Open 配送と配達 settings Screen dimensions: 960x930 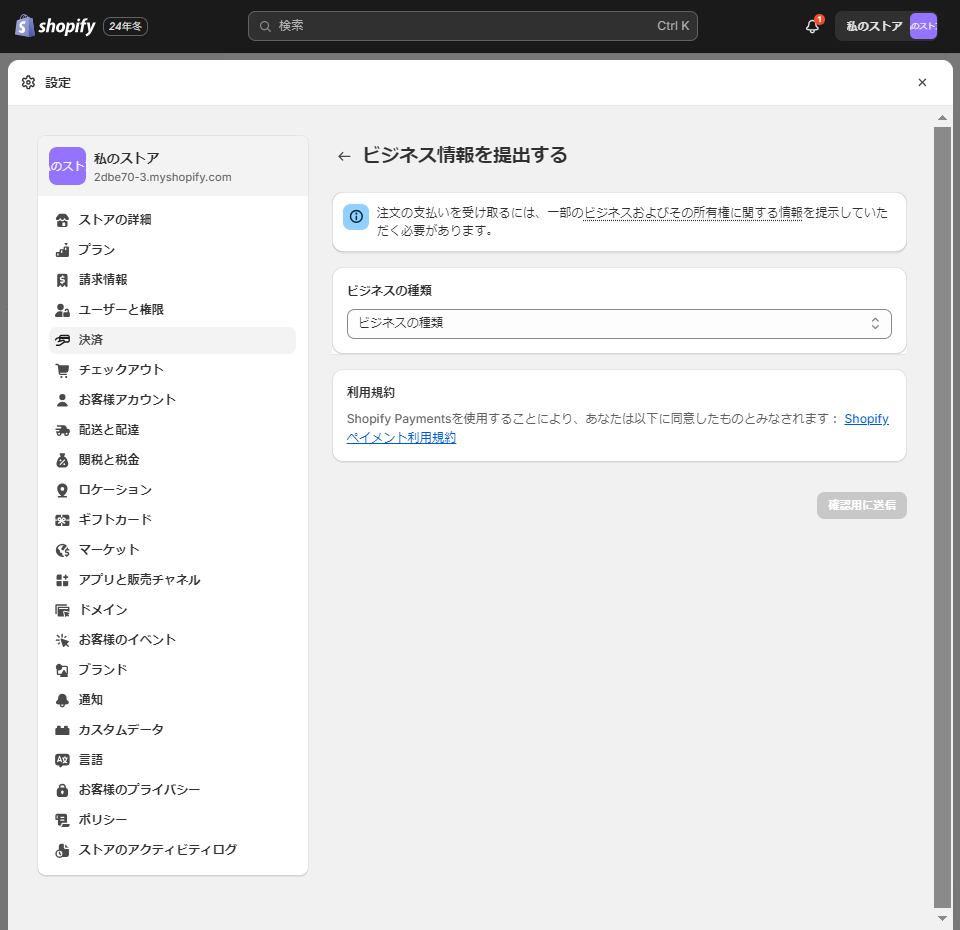click(172, 430)
